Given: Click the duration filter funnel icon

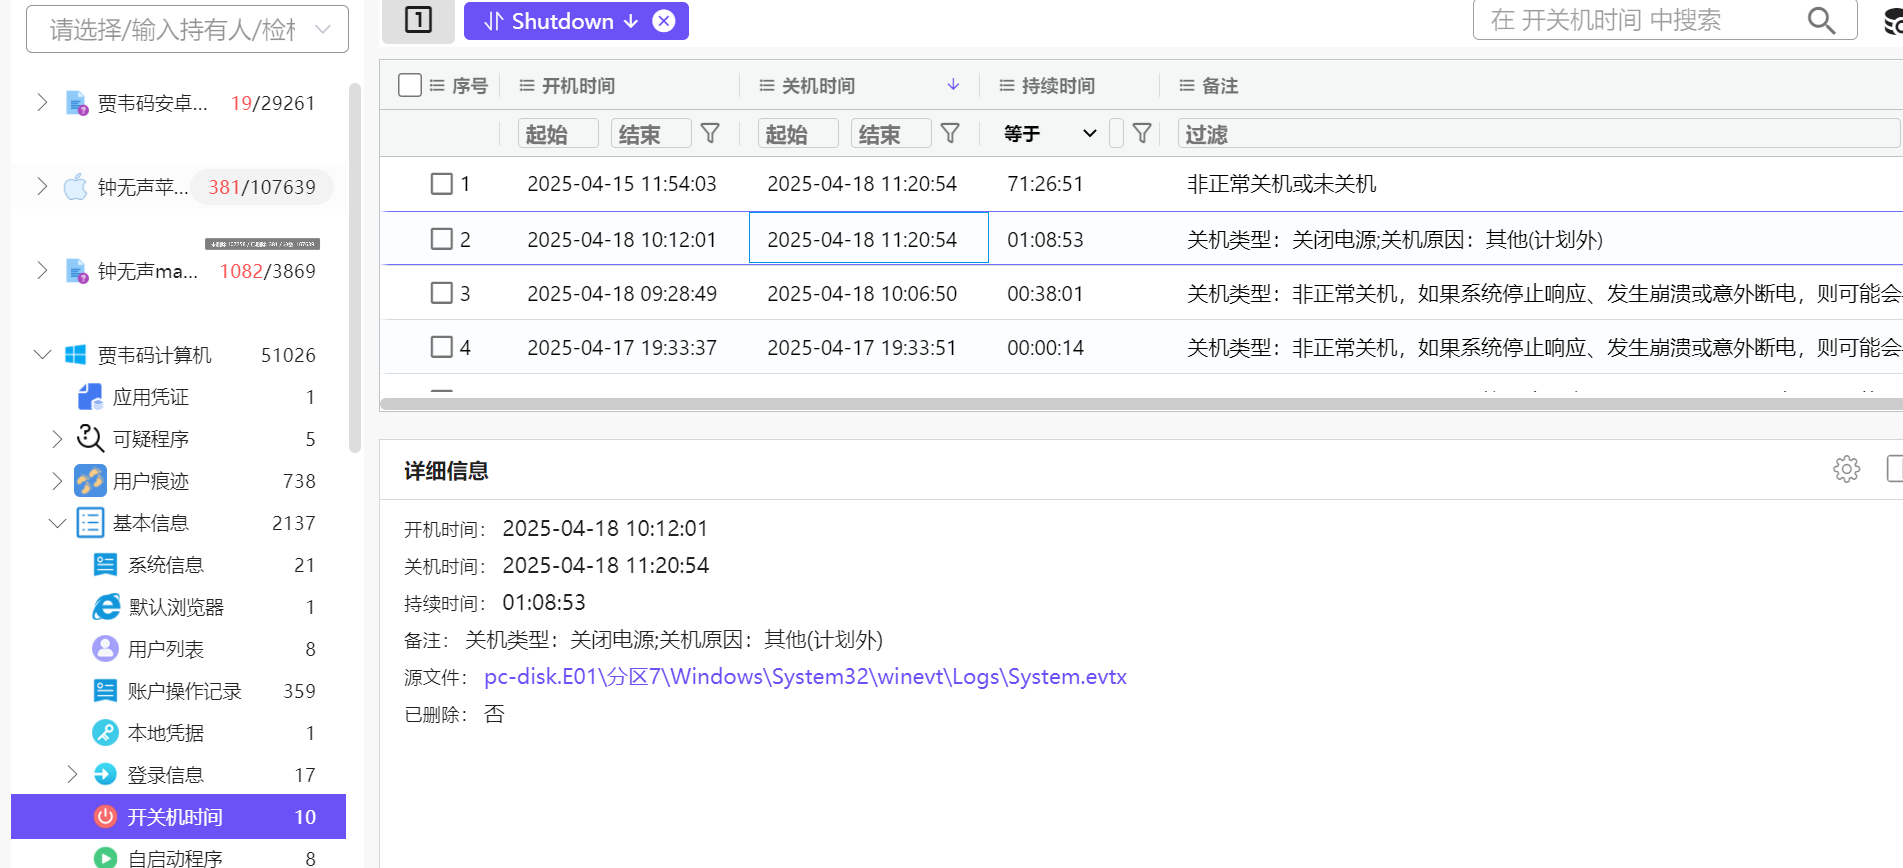Looking at the screenshot, I should point(1142,134).
